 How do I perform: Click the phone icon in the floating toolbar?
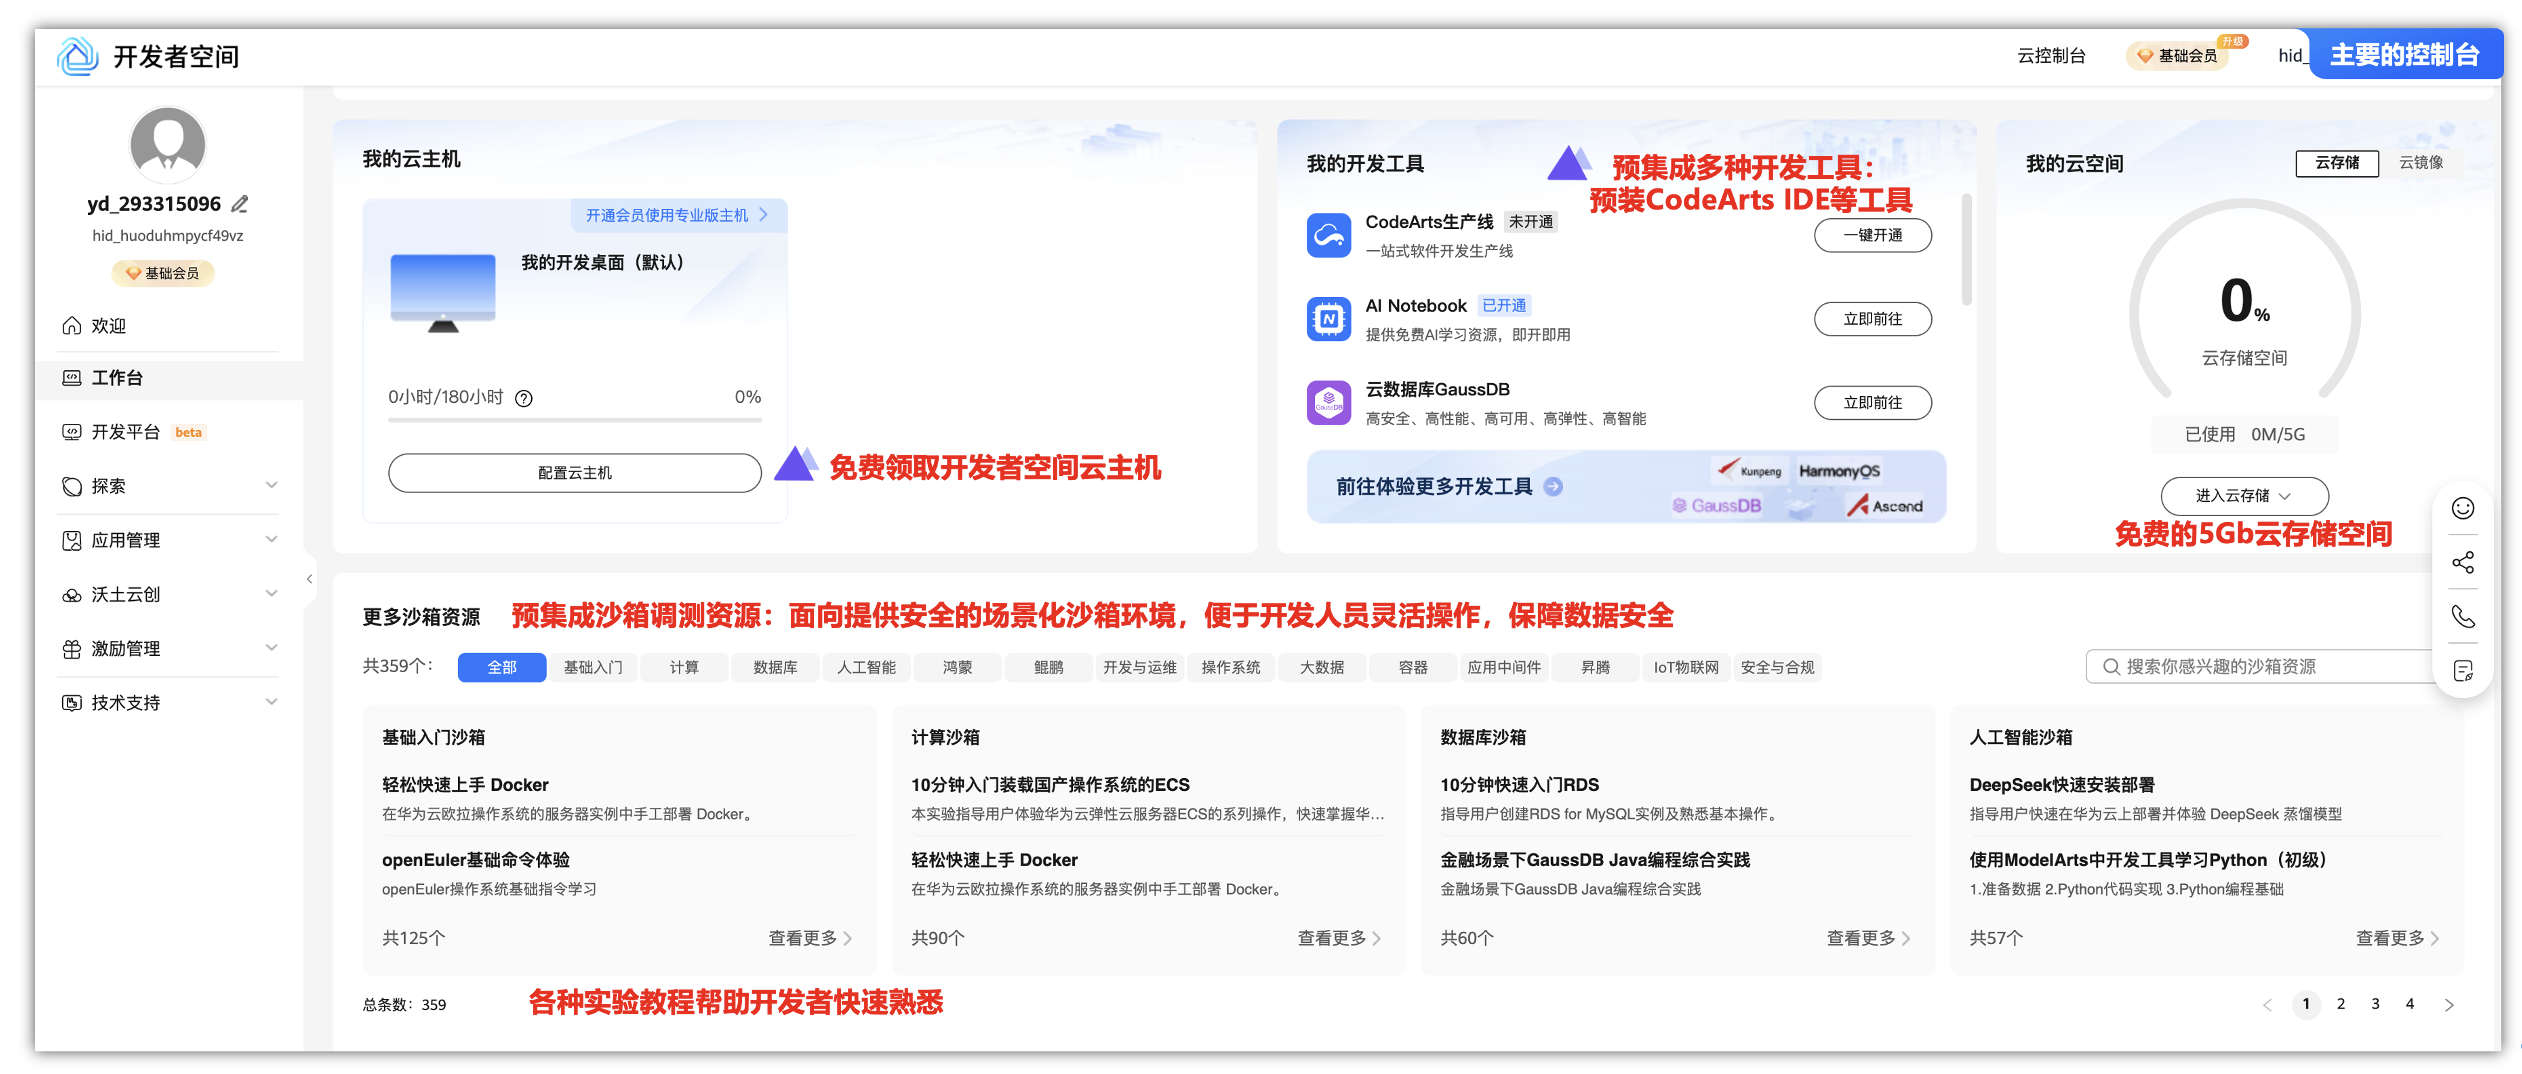click(2463, 616)
